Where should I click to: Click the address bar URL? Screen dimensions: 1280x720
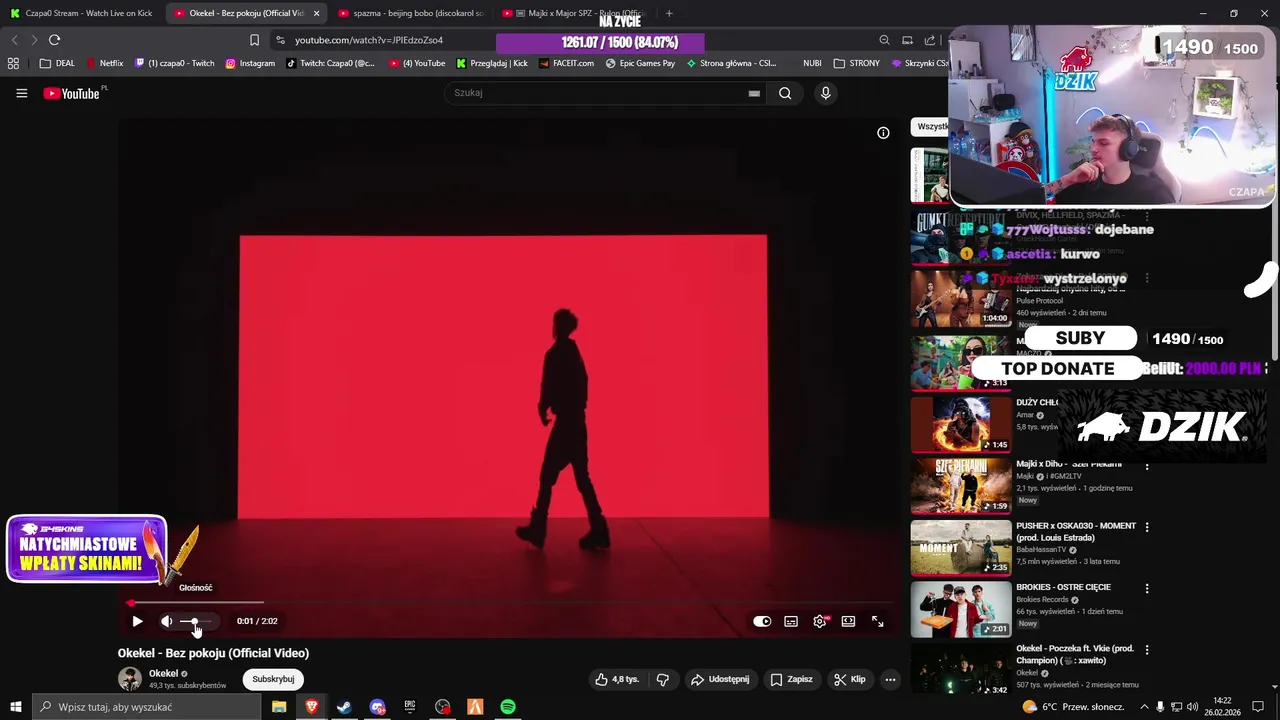pyautogui.click(x=368, y=40)
